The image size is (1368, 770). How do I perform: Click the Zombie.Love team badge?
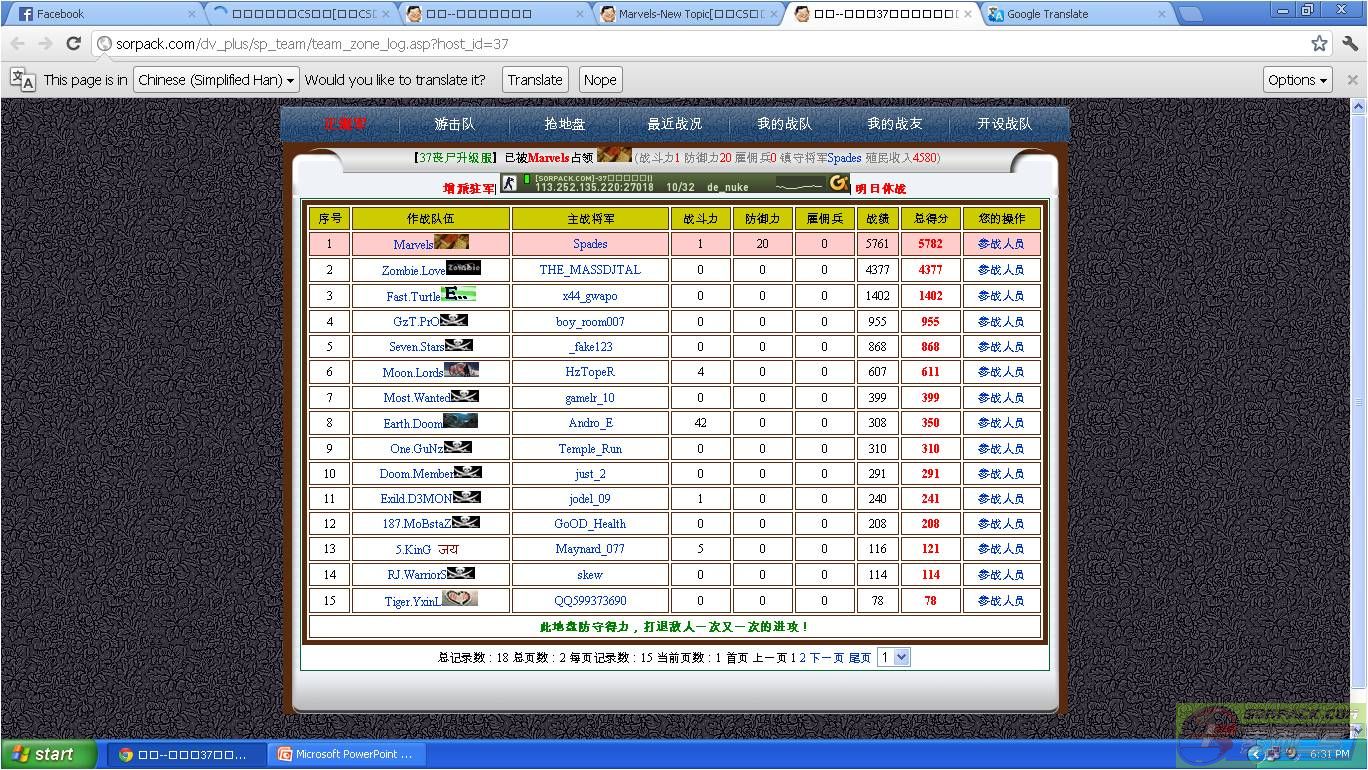463,268
